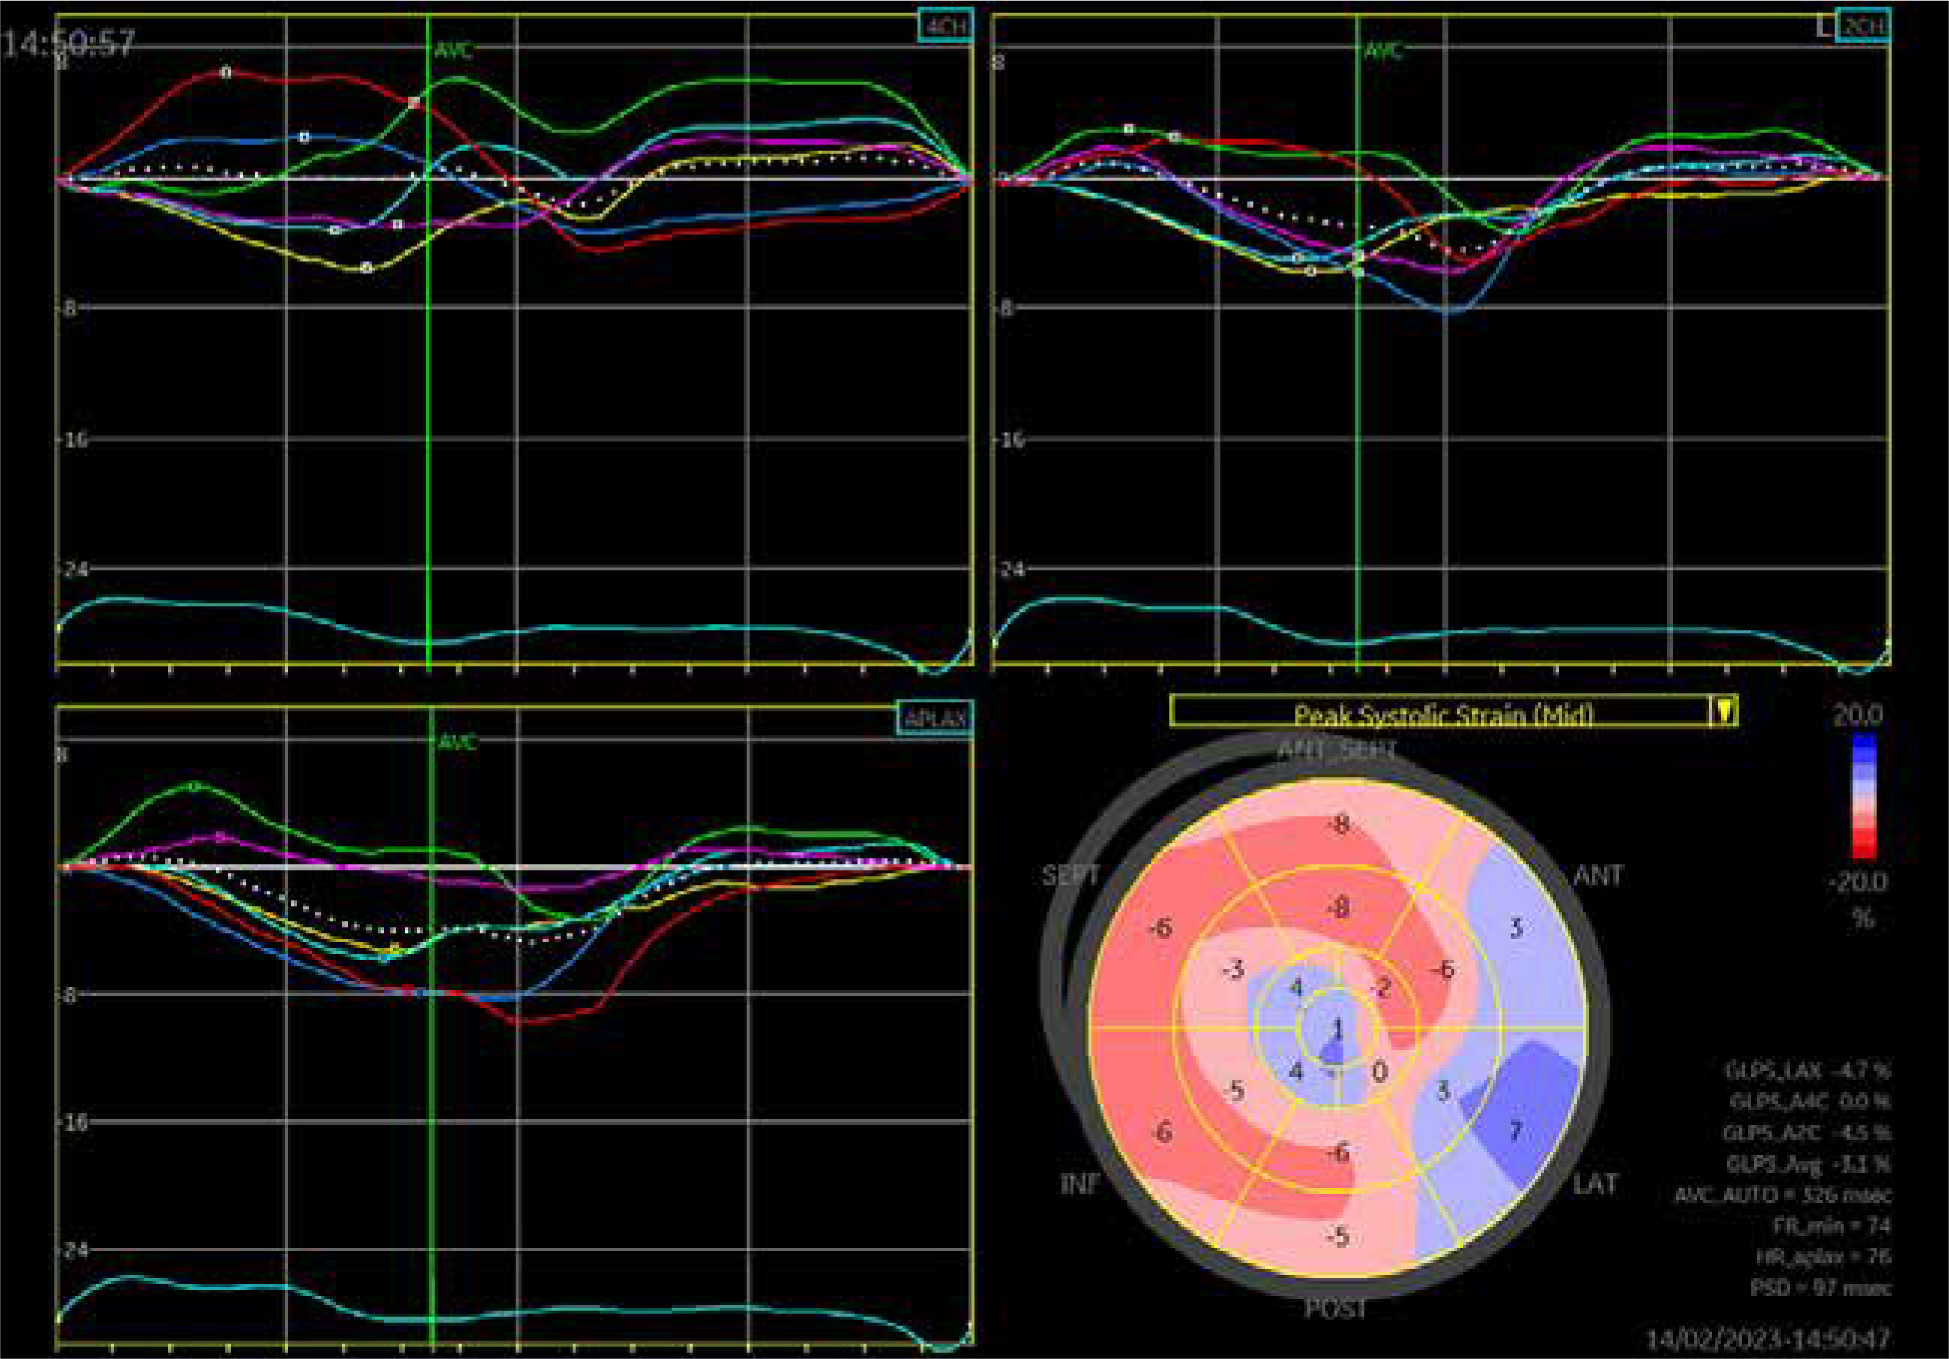Open the Peak Systolic Strain dropdown arrow
Viewport: 1949px width, 1359px height.
pyautogui.click(x=1724, y=711)
